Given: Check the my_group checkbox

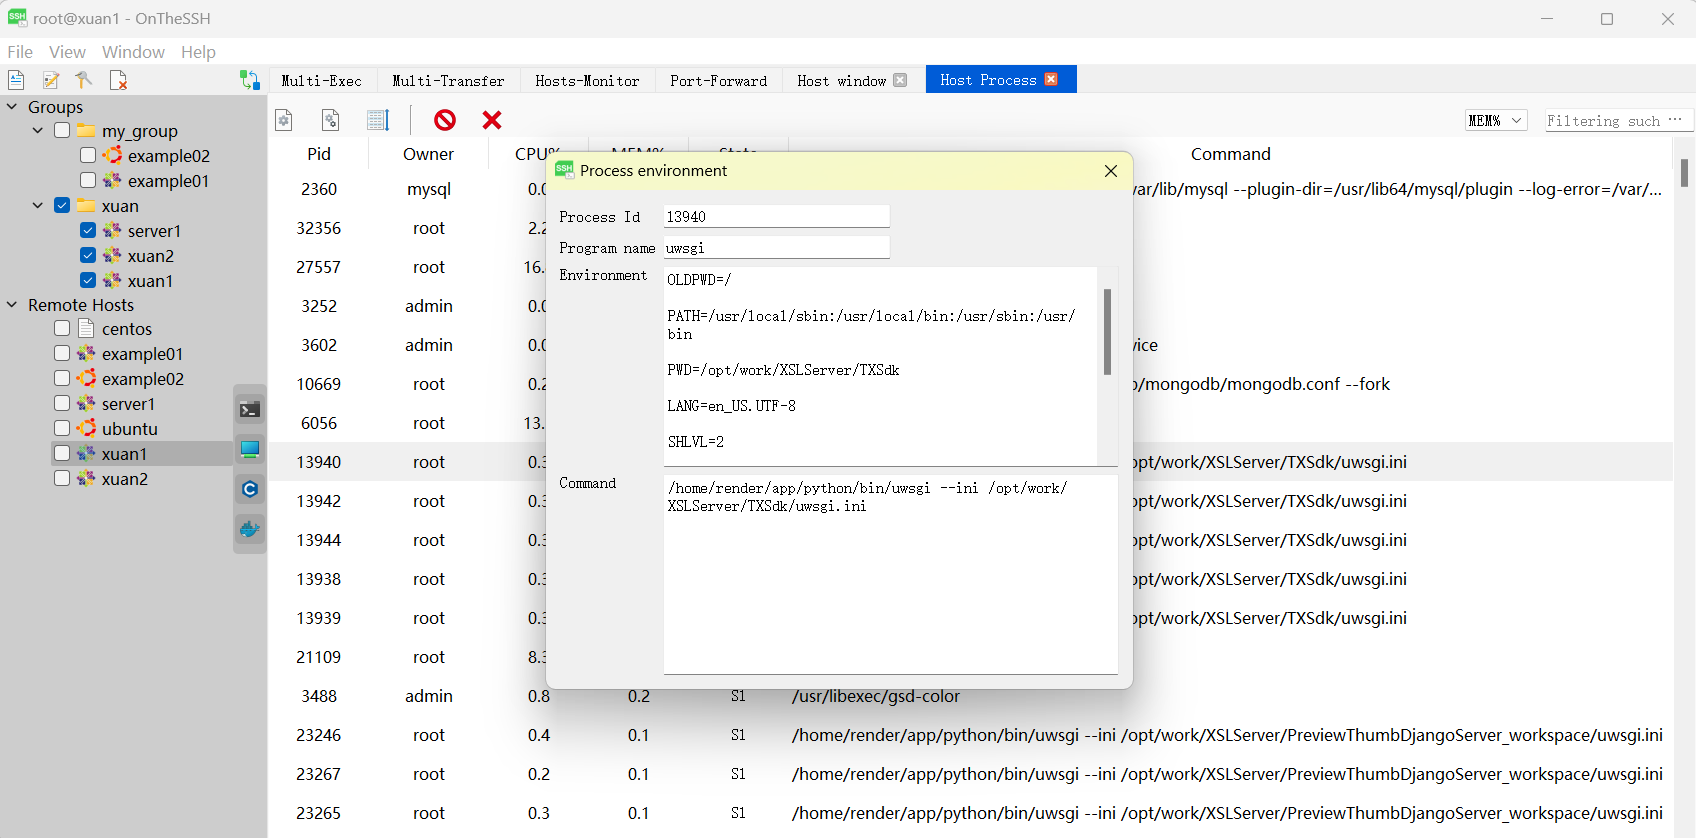Looking at the screenshot, I should tap(62, 131).
